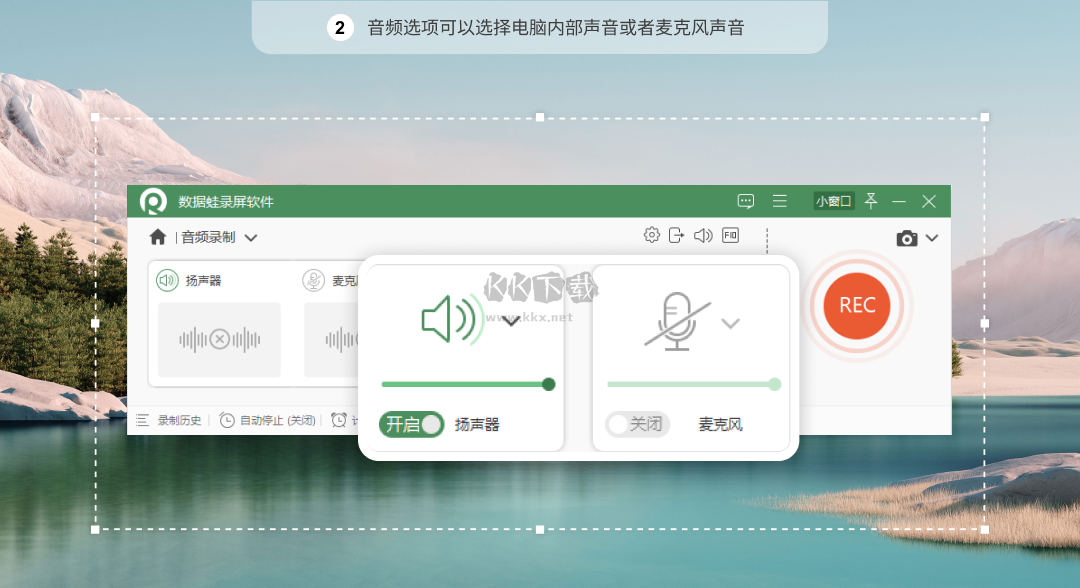Open the 录制历史 recording history
This screenshot has height=588, width=1080.
point(169,421)
